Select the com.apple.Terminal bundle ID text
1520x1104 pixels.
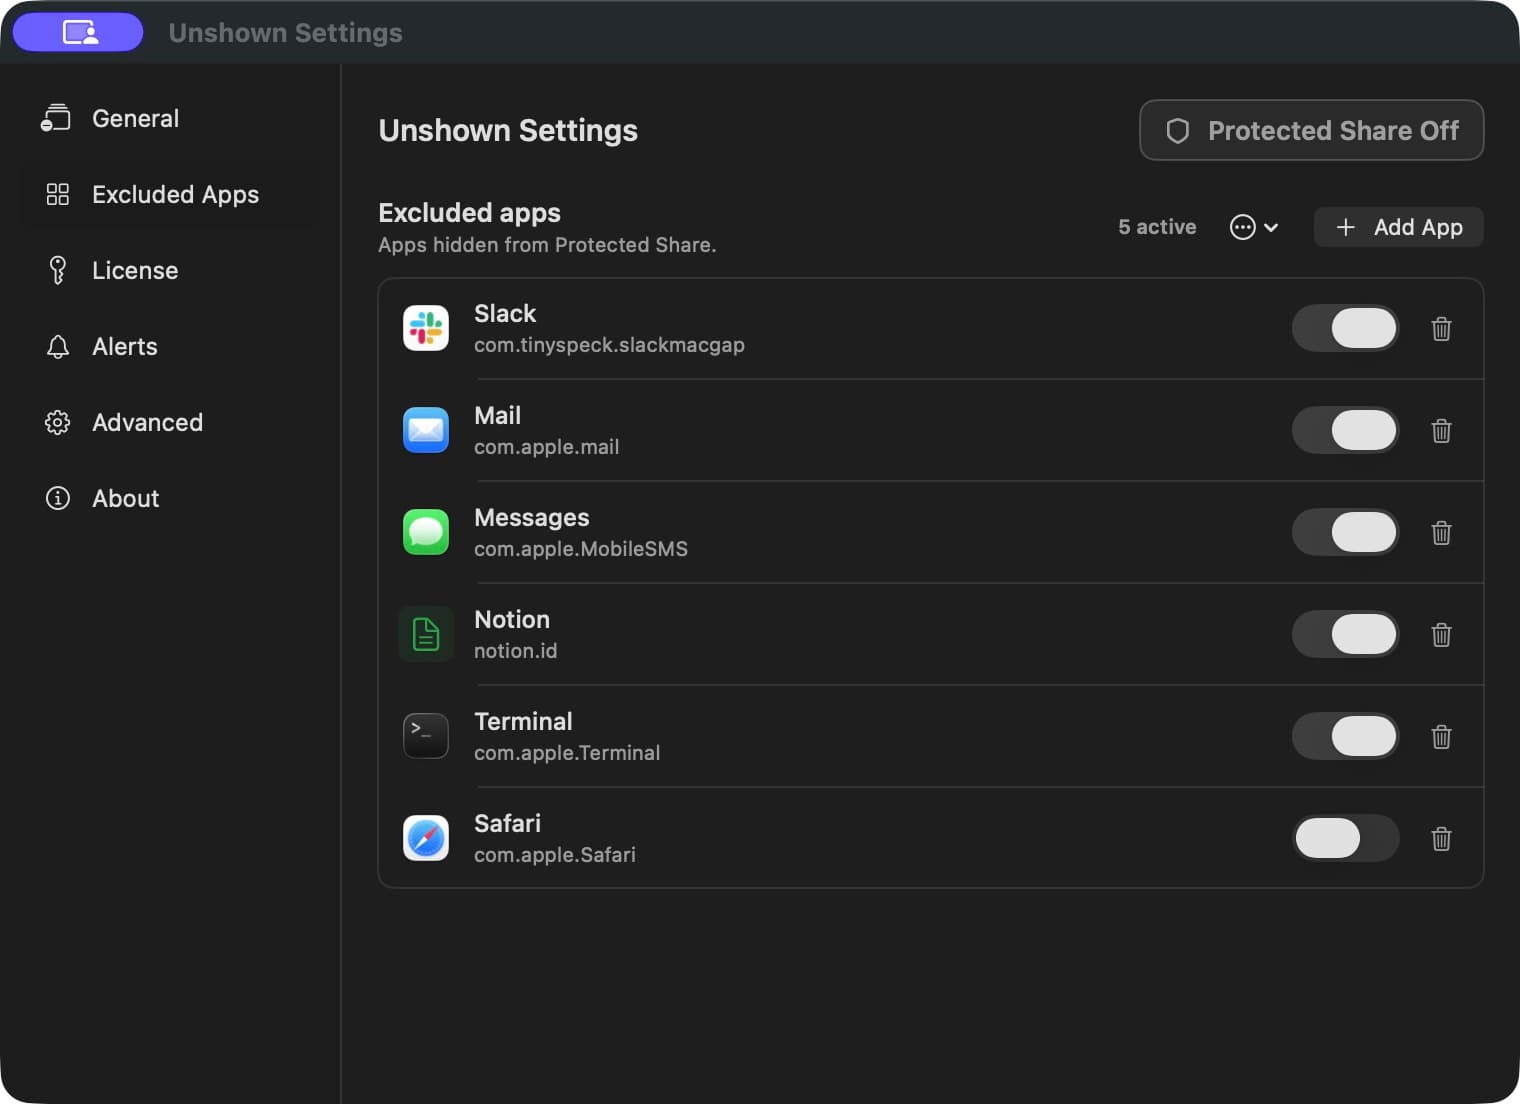pyautogui.click(x=567, y=753)
